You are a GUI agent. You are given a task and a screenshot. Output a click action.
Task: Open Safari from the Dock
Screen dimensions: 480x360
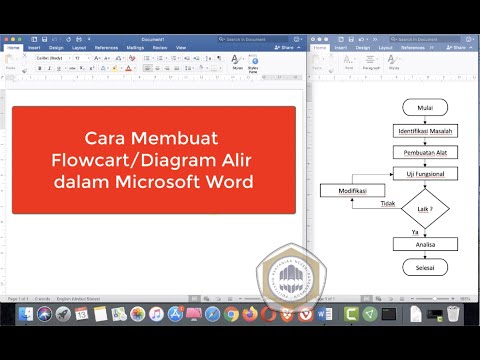pos(212,314)
